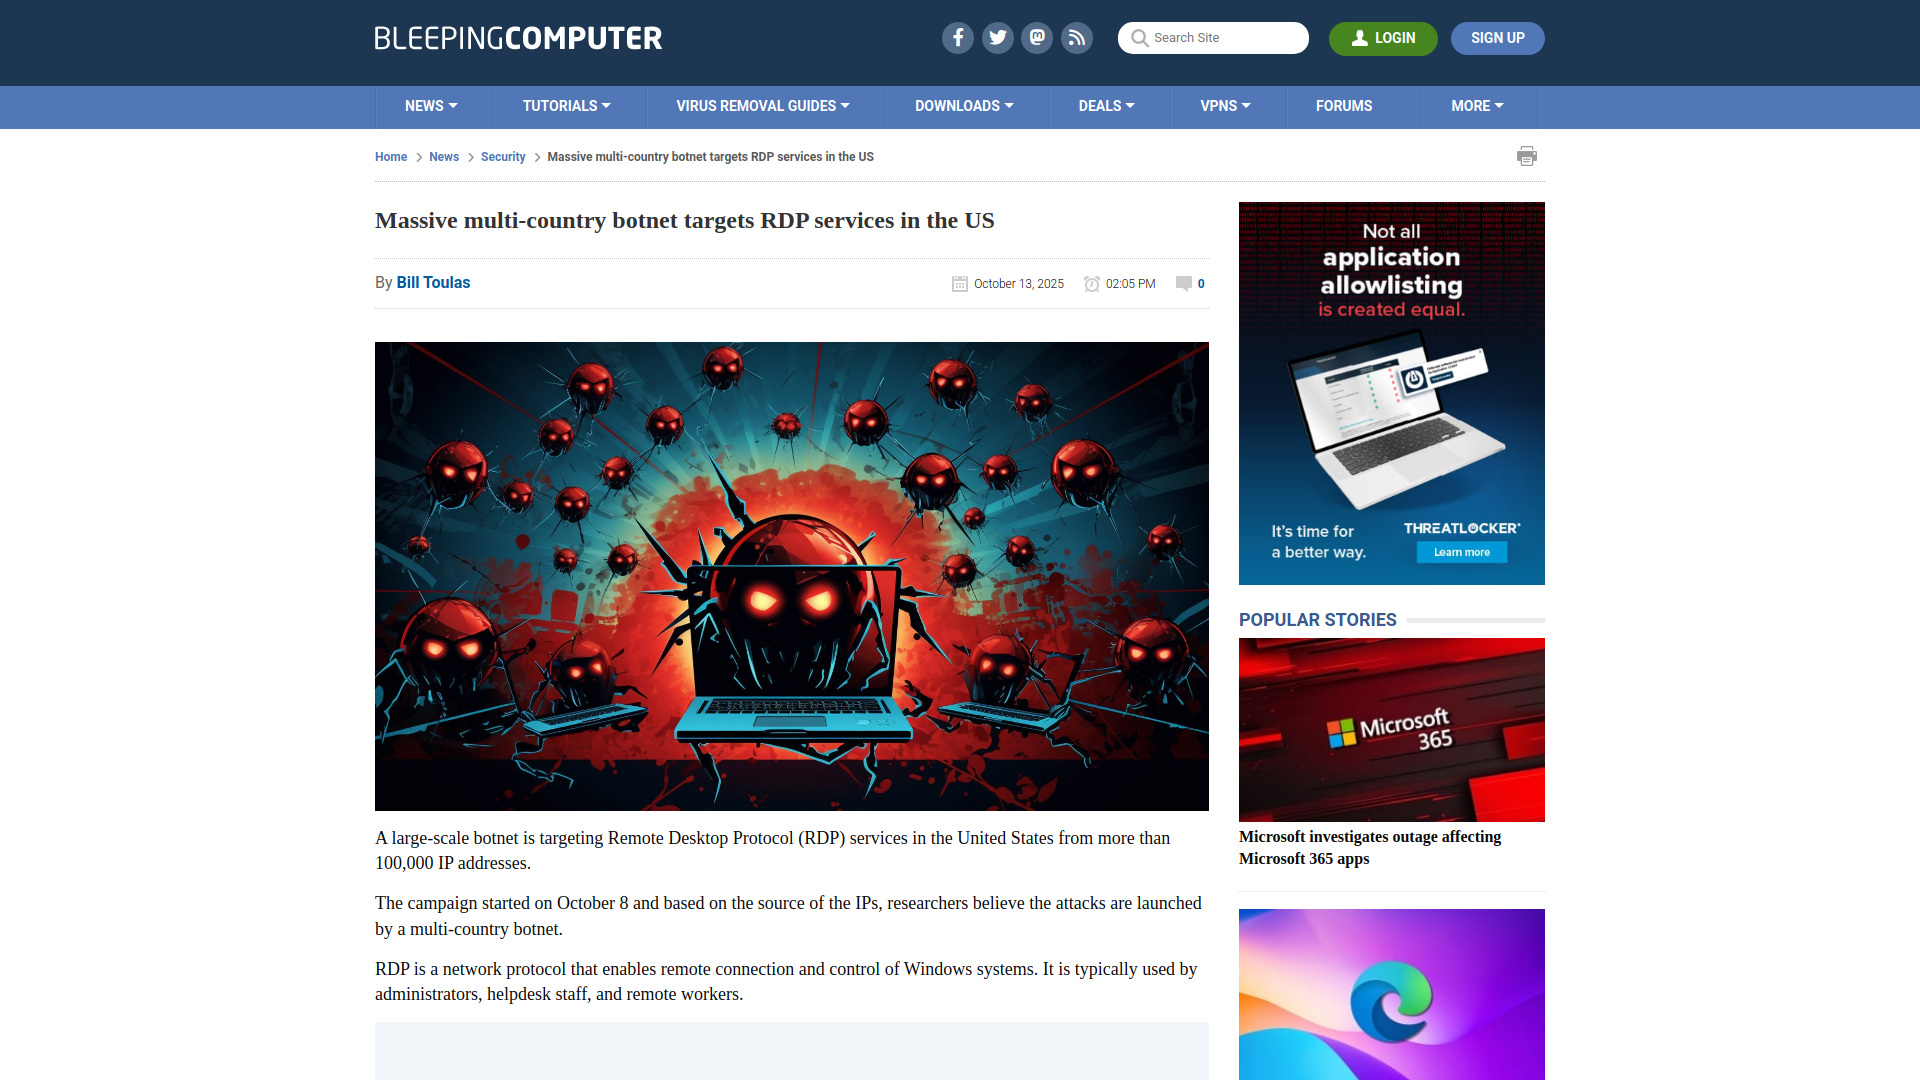The image size is (1920, 1080).
Task: Click the user silhouette icon on LOGIN
Action: pyautogui.click(x=1359, y=38)
